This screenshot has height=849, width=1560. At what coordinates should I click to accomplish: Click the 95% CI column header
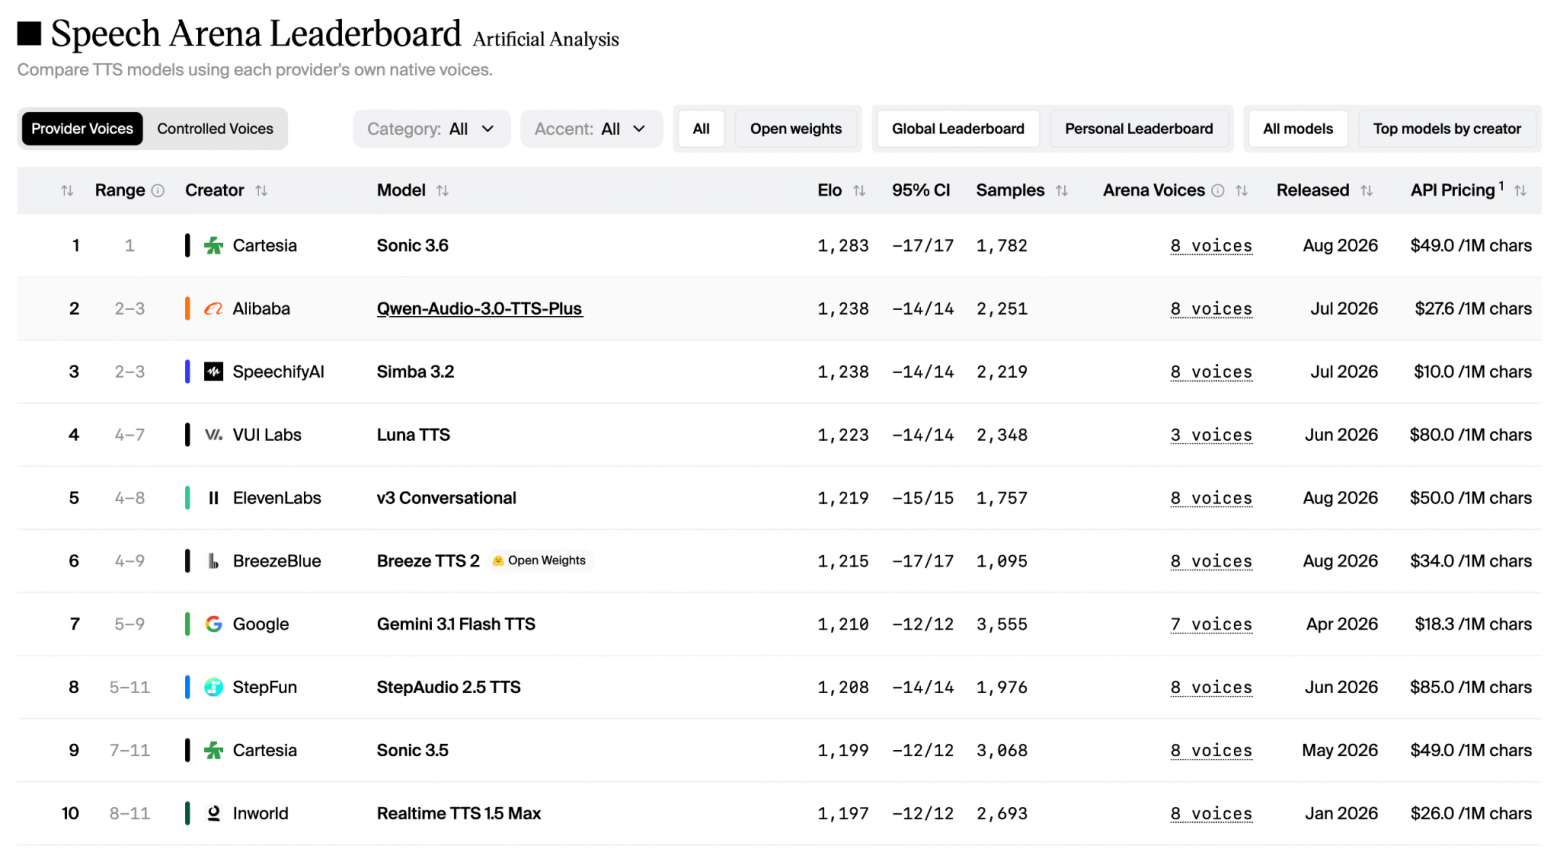click(921, 190)
